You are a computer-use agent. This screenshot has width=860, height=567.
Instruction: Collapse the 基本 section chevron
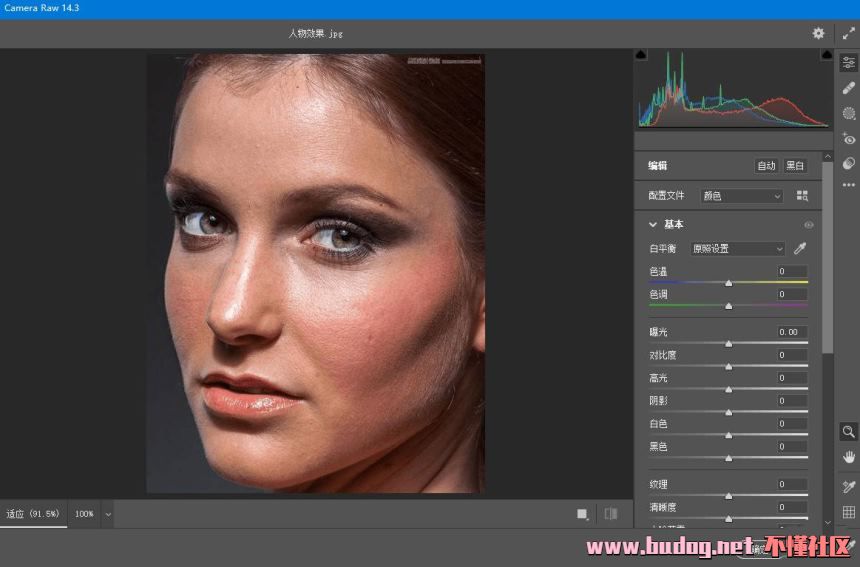(x=653, y=225)
